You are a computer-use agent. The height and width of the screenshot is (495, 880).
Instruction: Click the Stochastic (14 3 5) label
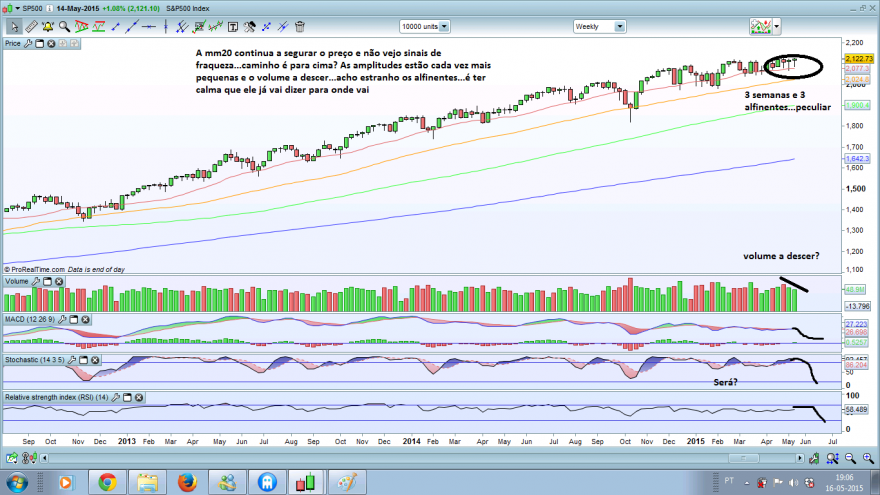point(35,360)
